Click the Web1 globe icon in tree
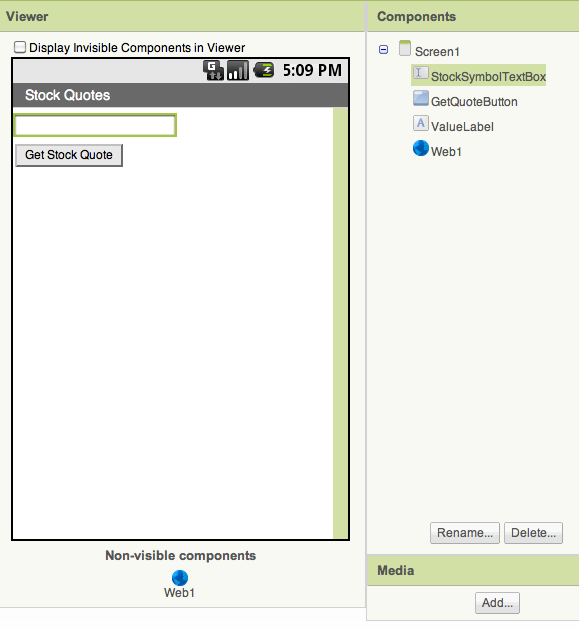This screenshot has height=630, width=579. click(421, 148)
